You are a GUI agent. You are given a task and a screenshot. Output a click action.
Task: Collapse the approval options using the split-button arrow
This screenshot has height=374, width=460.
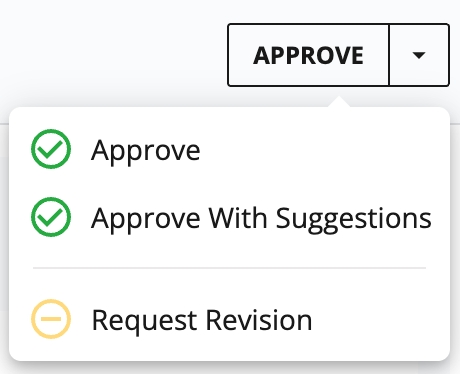pos(419,55)
